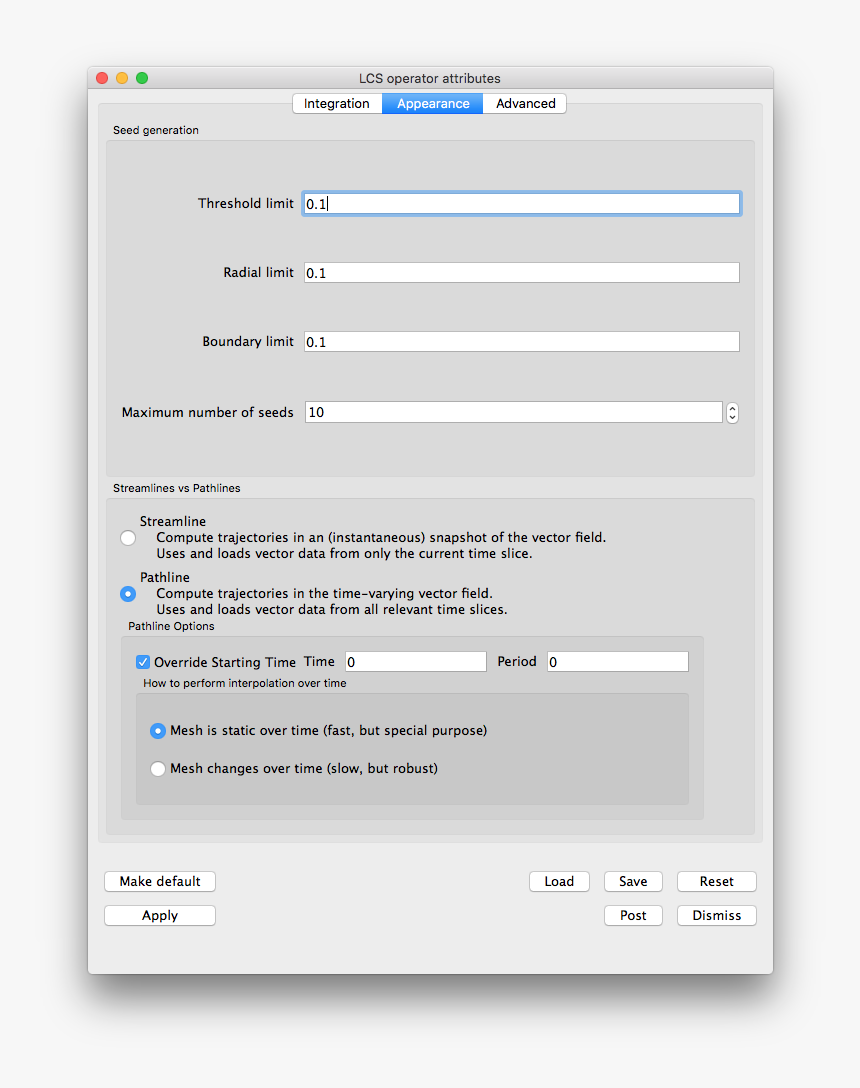Select Mesh changes over time option
Image resolution: width=860 pixels, height=1088 pixels.
pos(158,769)
